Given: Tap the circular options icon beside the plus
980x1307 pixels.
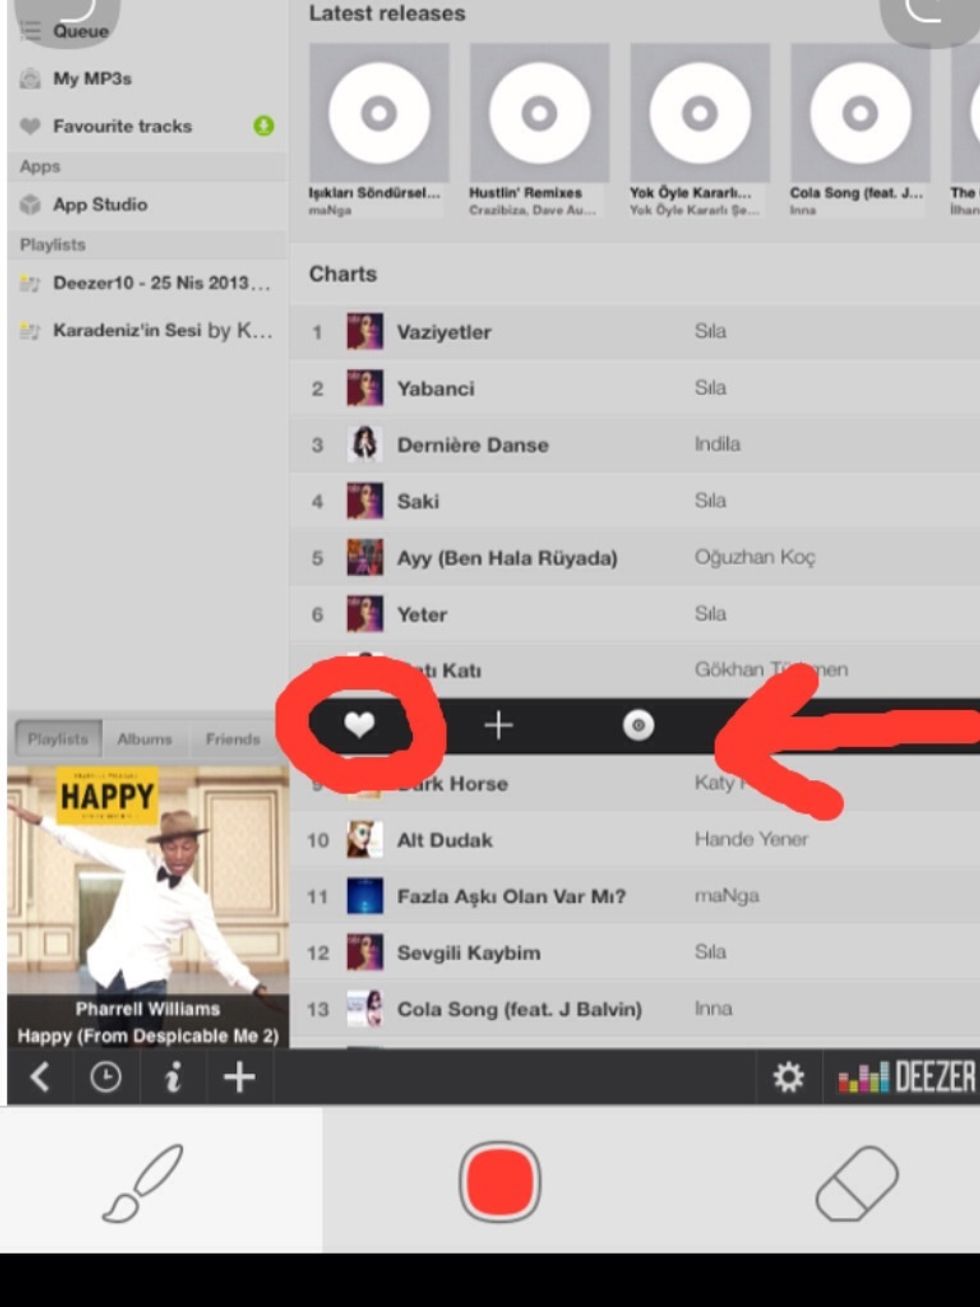Looking at the screenshot, I should pos(638,725).
